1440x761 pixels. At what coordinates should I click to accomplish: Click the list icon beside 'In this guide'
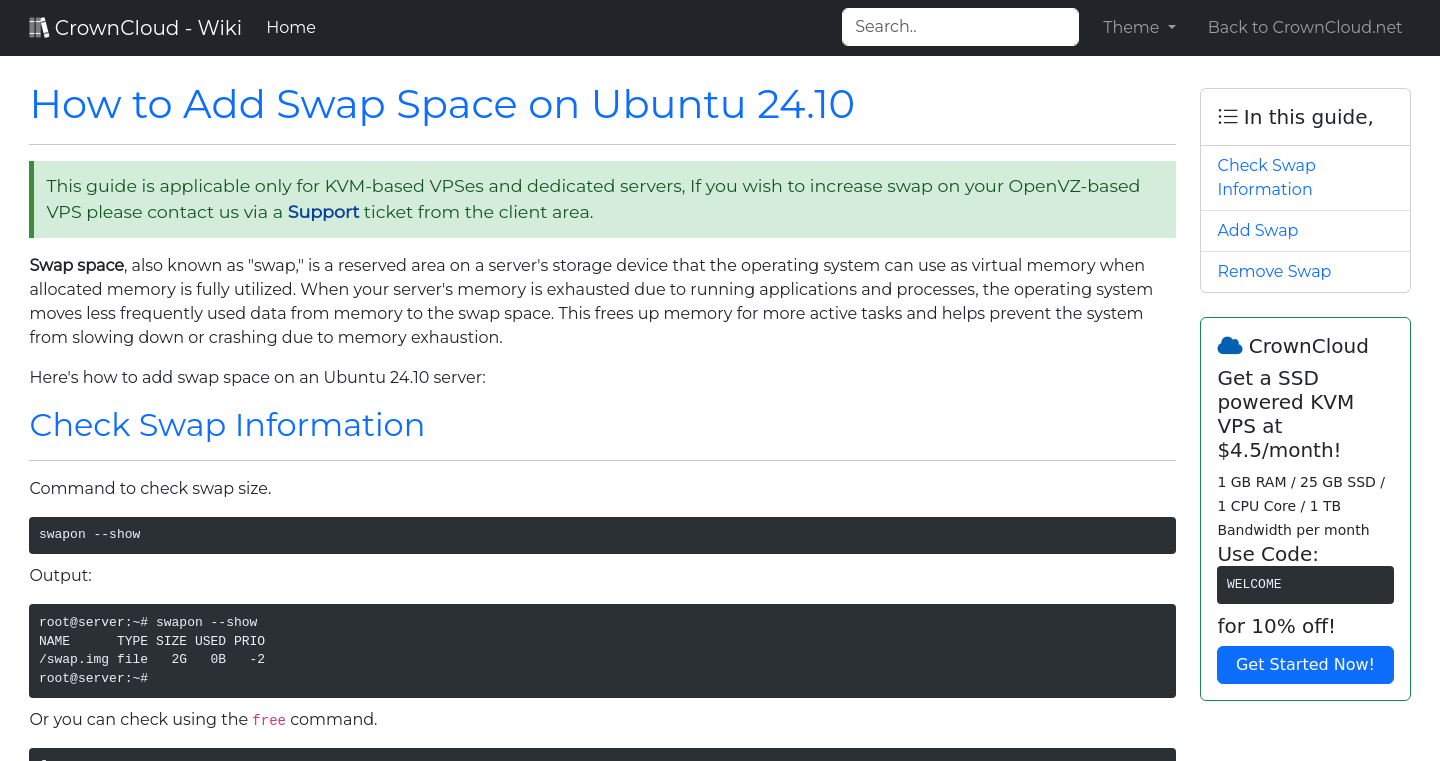coord(1227,116)
